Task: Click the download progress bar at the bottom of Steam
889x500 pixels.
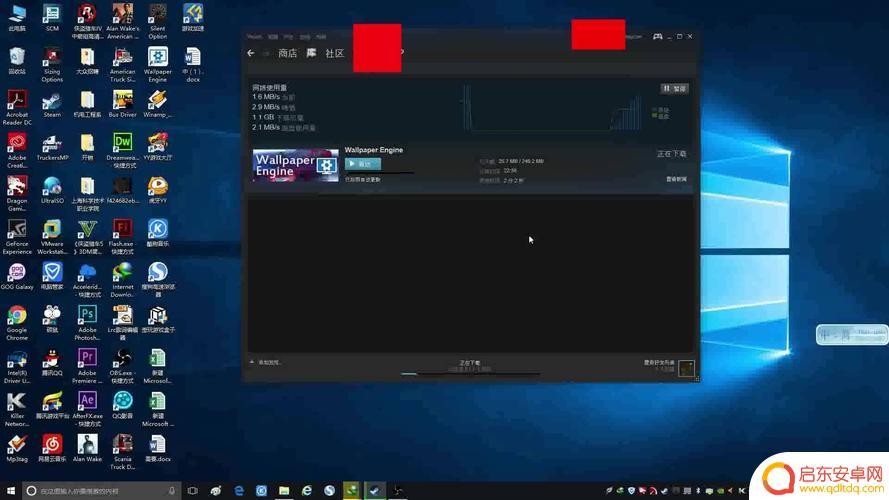Action: pyautogui.click(x=470, y=374)
